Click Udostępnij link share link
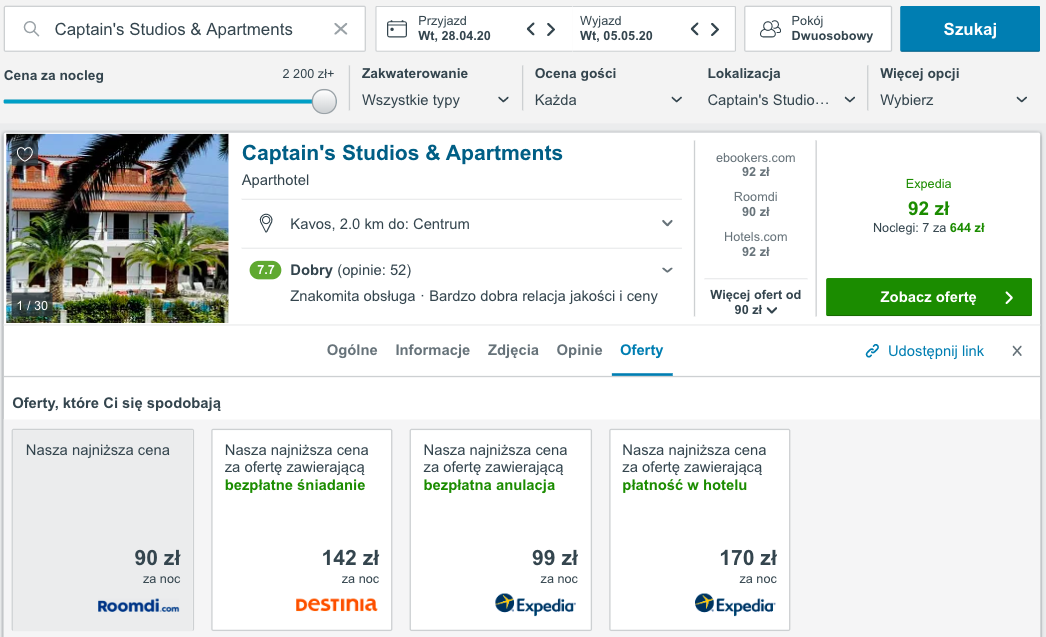 (x=925, y=351)
